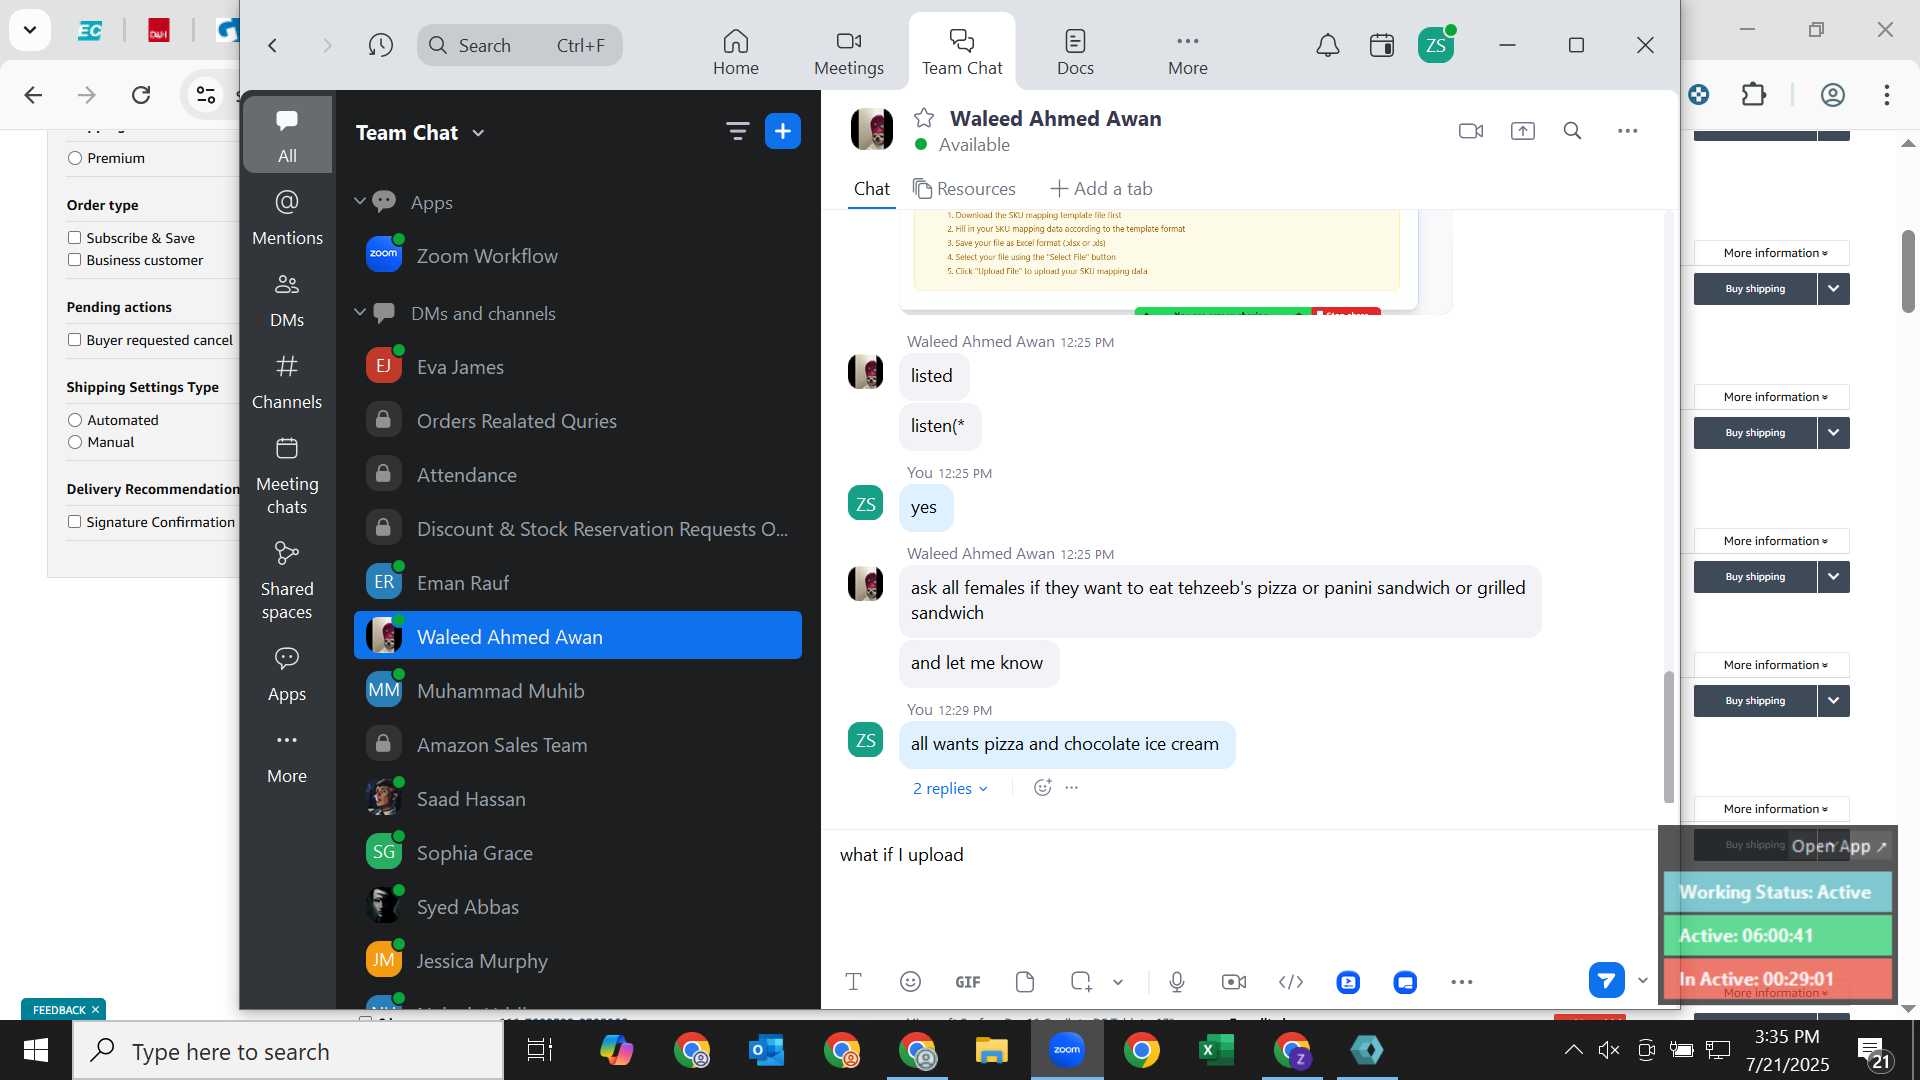
Task: Check the Subscribe & Save checkbox
Action: [74, 238]
